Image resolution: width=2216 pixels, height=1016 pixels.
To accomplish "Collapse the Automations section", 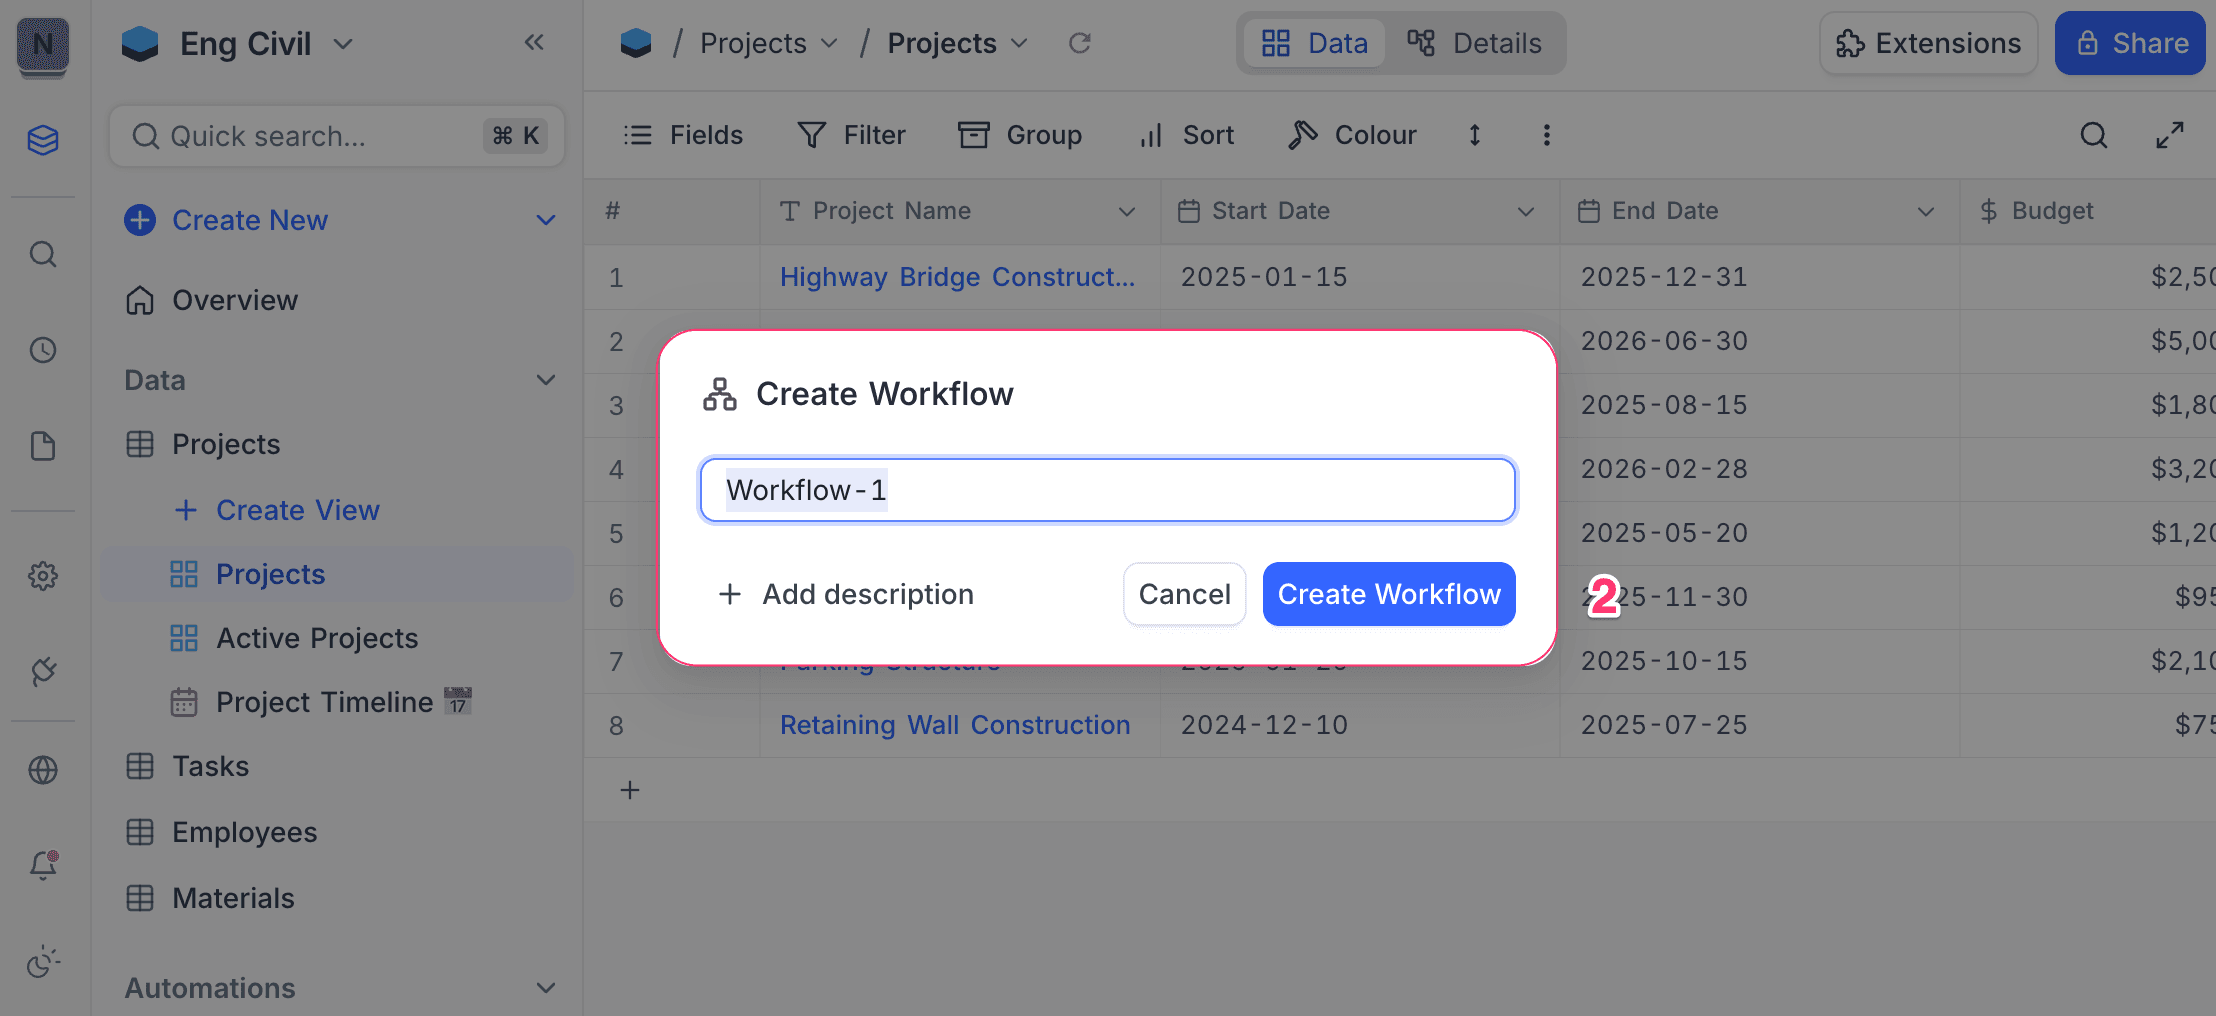I will point(546,987).
